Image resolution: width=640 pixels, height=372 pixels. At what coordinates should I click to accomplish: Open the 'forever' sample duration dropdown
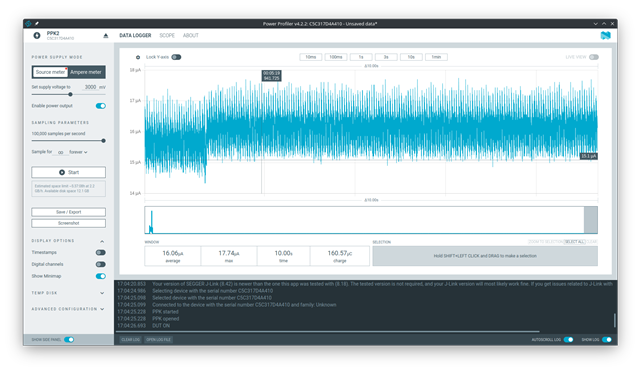tap(78, 152)
